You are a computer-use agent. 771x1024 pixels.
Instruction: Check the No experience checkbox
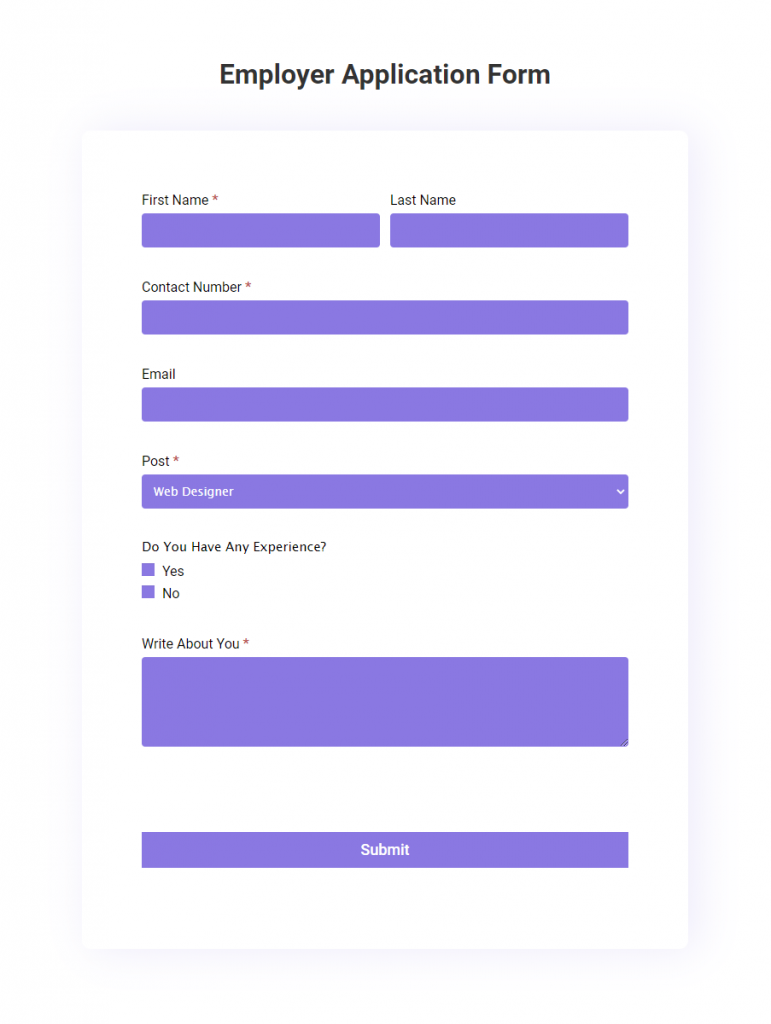tap(147, 591)
